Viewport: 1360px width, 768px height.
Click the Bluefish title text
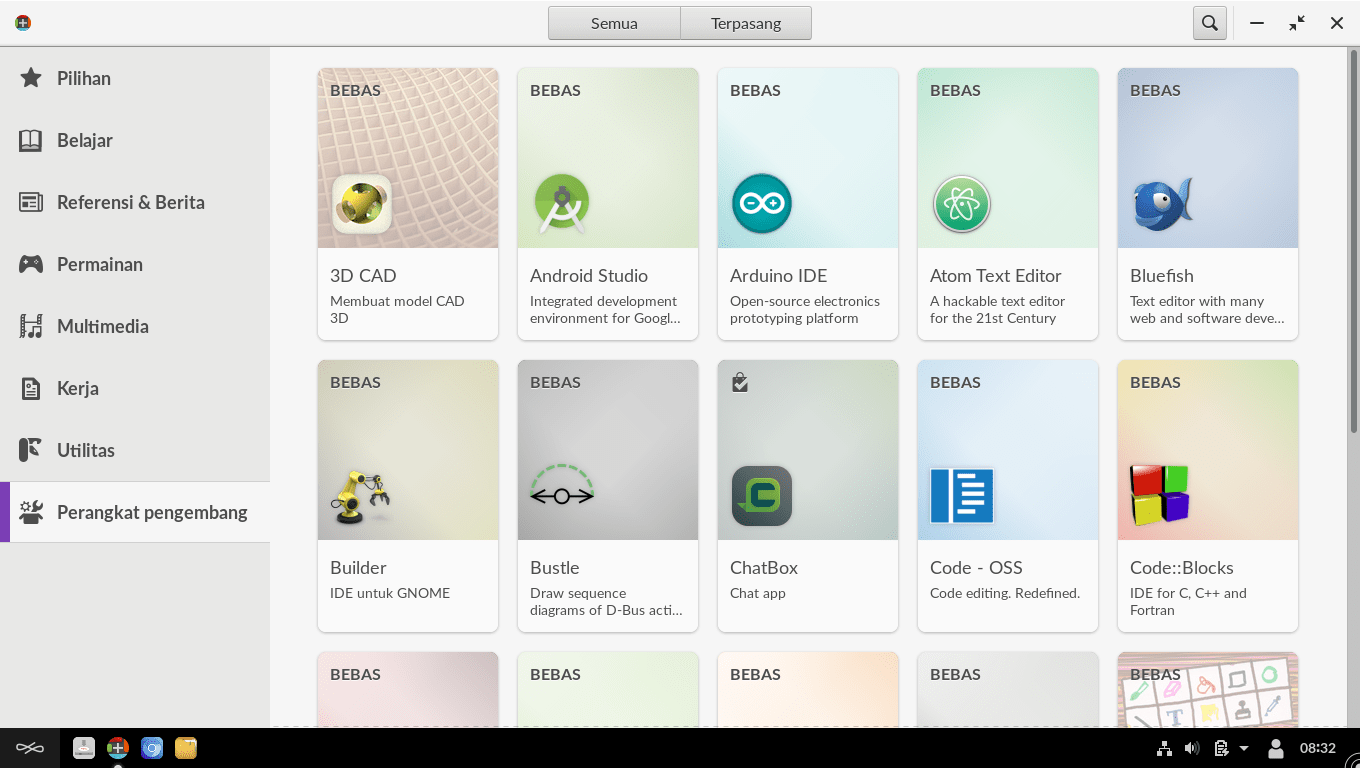click(x=1162, y=276)
